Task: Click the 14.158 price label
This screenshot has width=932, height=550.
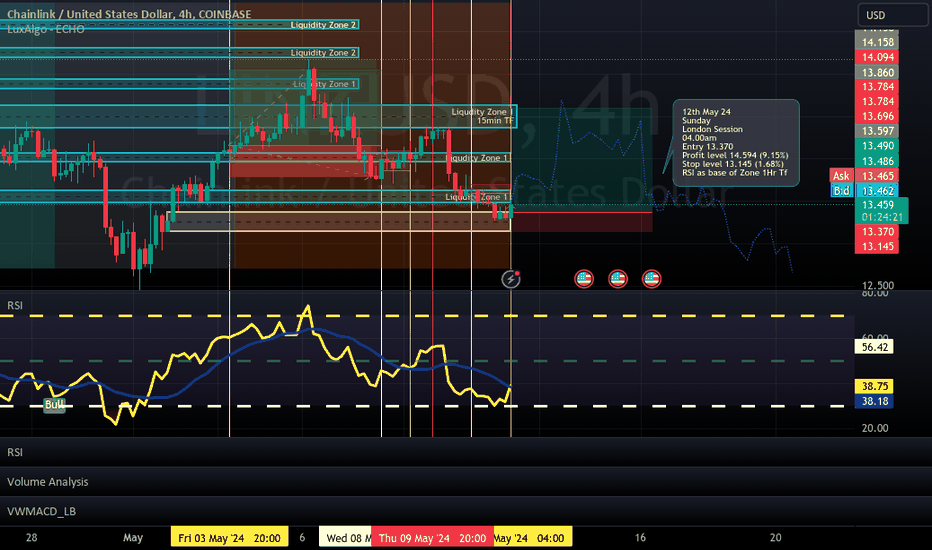Action: 877,42
